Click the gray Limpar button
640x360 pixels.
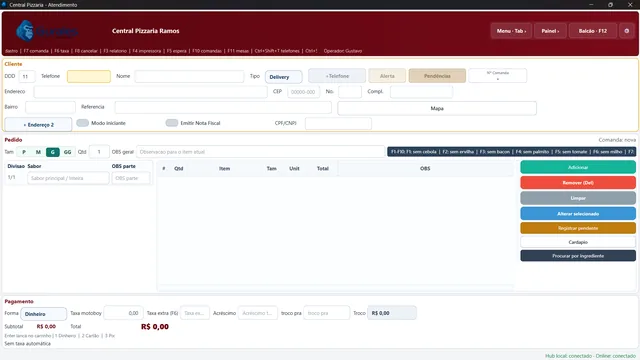pos(578,198)
